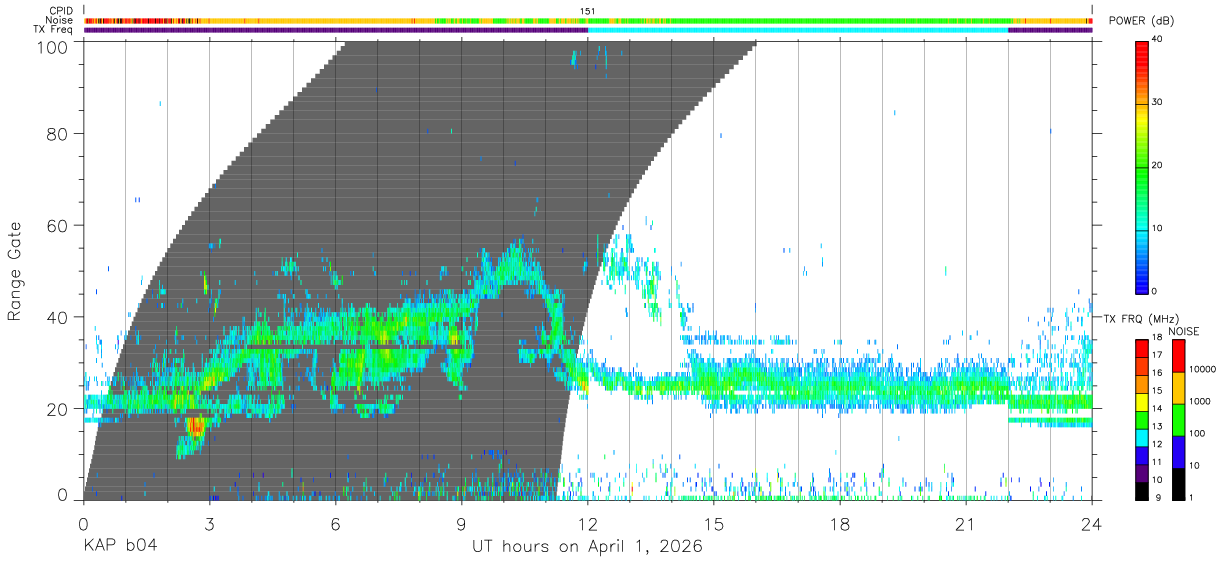1228x567 pixels.
Task: Click range gate tick label 80
Action: tap(58, 133)
